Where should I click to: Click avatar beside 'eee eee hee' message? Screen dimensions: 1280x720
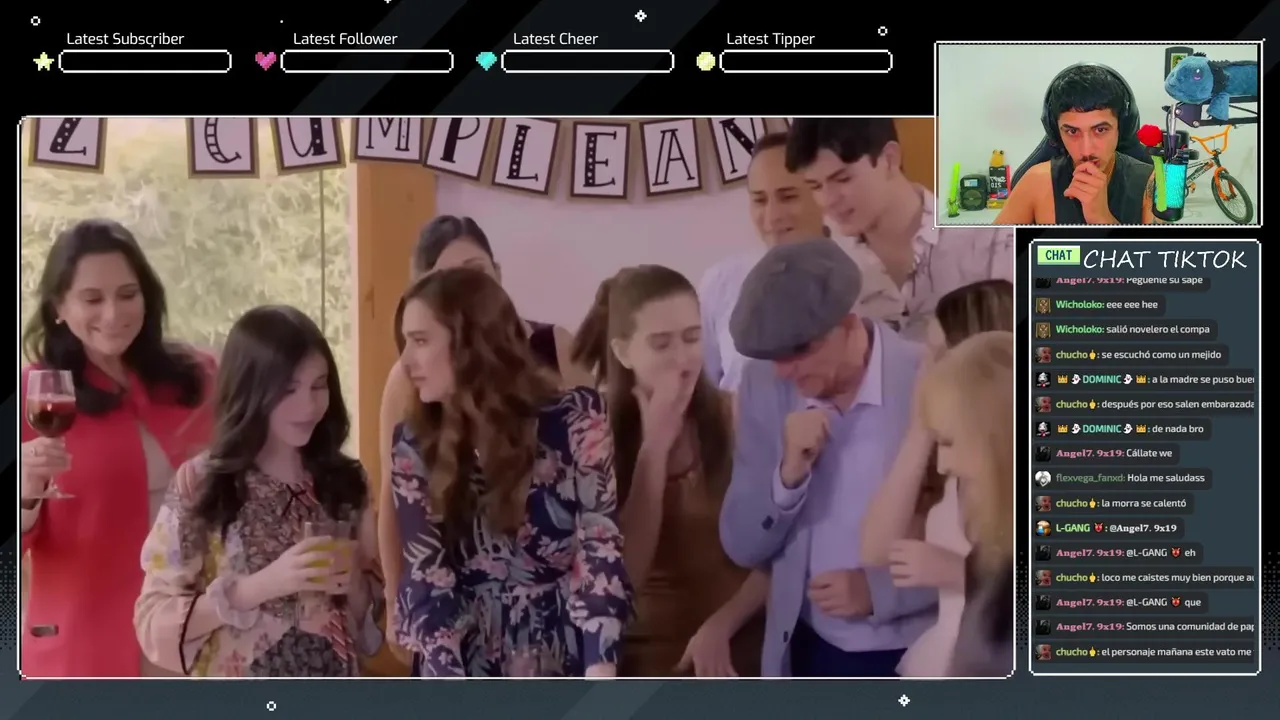tap(1043, 305)
